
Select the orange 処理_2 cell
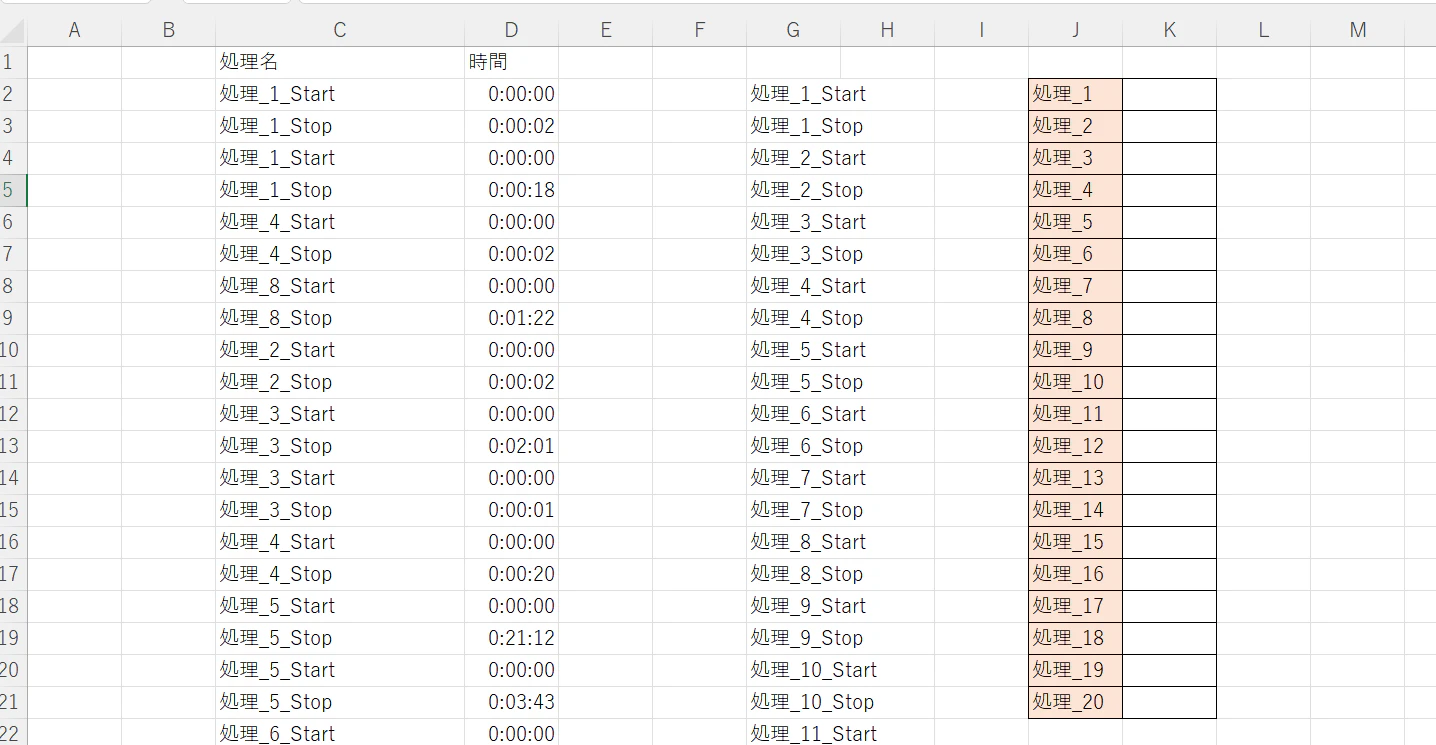pyautogui.click(x=1075, y=126)
